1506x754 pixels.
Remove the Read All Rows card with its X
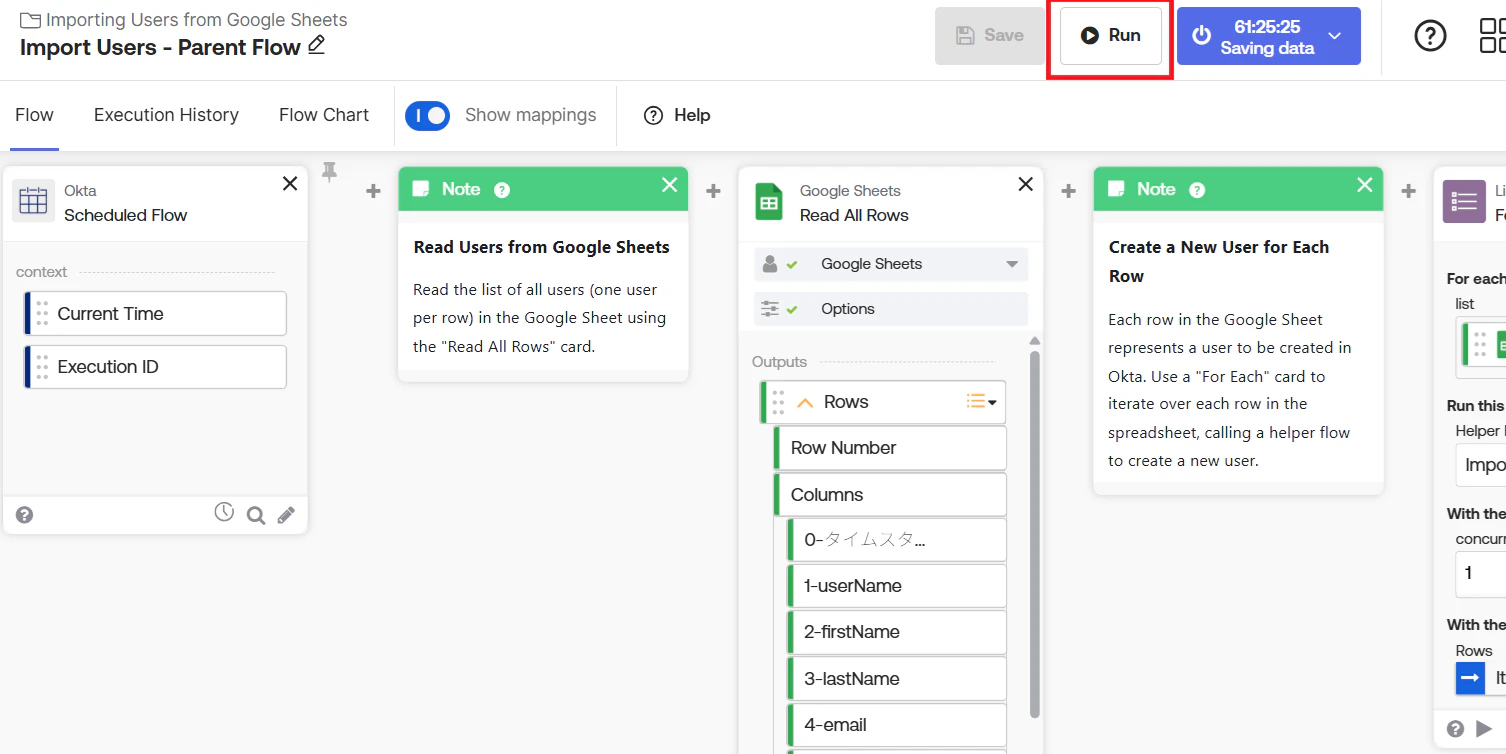coord(1025,184)
